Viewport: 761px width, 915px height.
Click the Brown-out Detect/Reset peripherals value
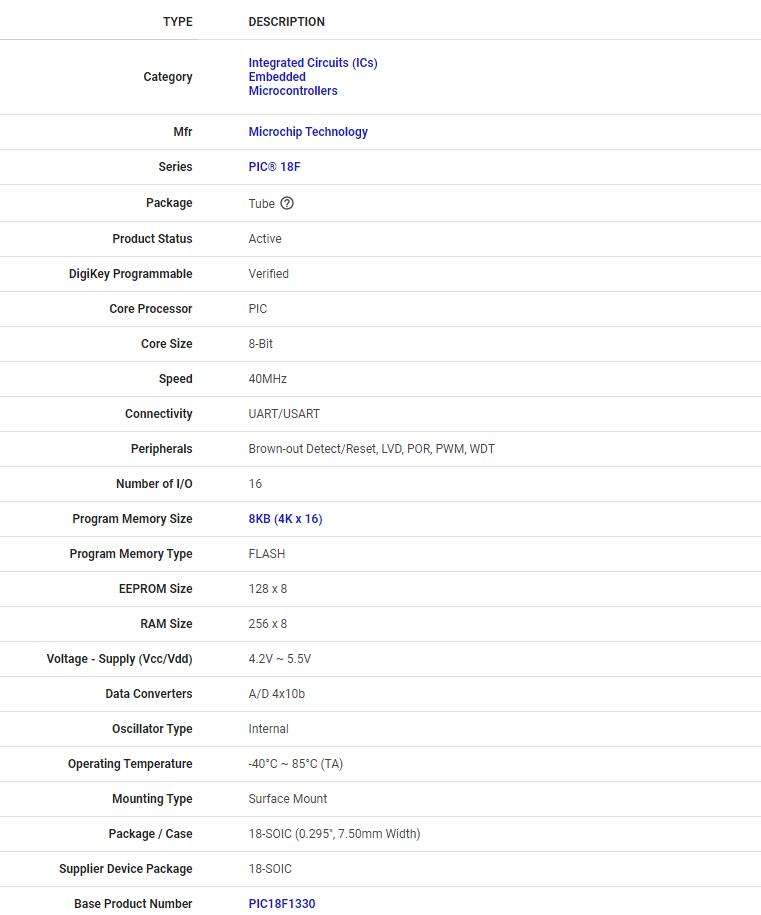pyautogui.click(x=371, y=449)
